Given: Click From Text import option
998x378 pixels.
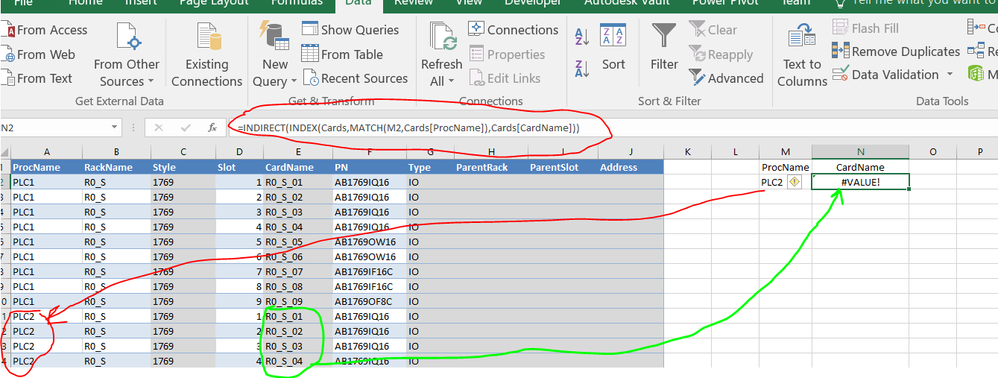Looking at the screenshot, I should tap(37, 79).
